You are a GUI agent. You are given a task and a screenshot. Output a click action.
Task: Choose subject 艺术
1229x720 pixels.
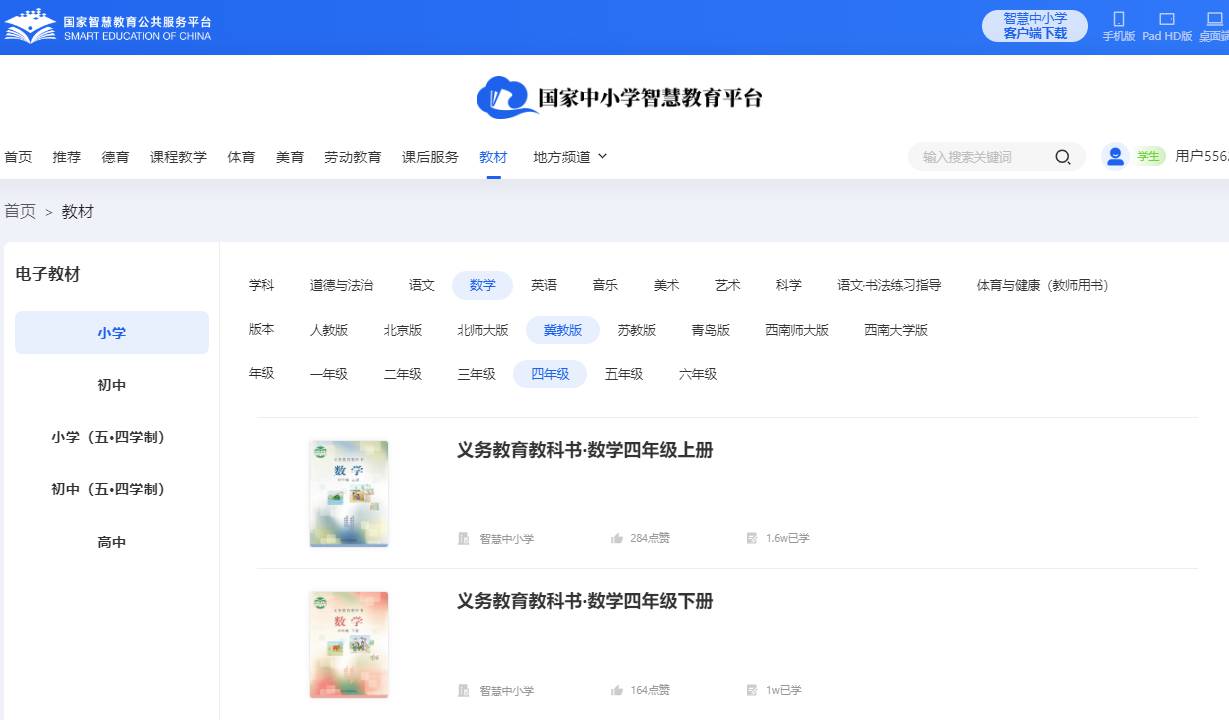pos(728,285)
